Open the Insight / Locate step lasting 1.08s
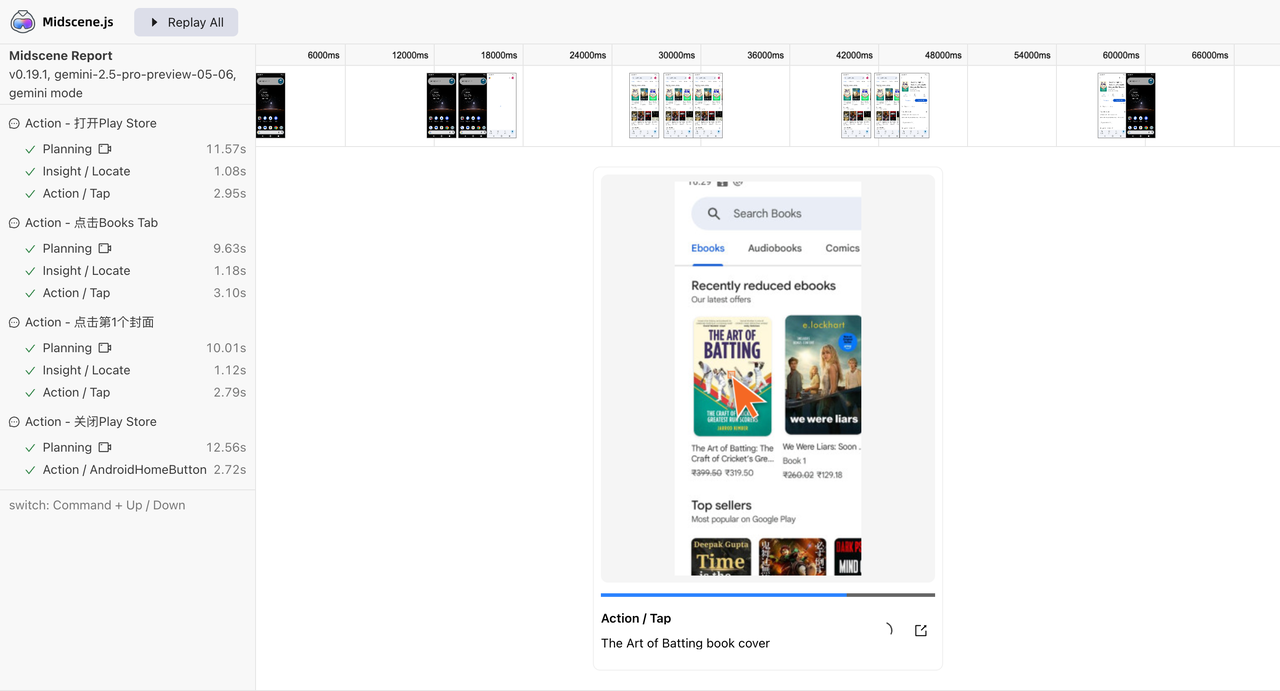Viewport: 1280px width, 691px height. click(127, 171)
